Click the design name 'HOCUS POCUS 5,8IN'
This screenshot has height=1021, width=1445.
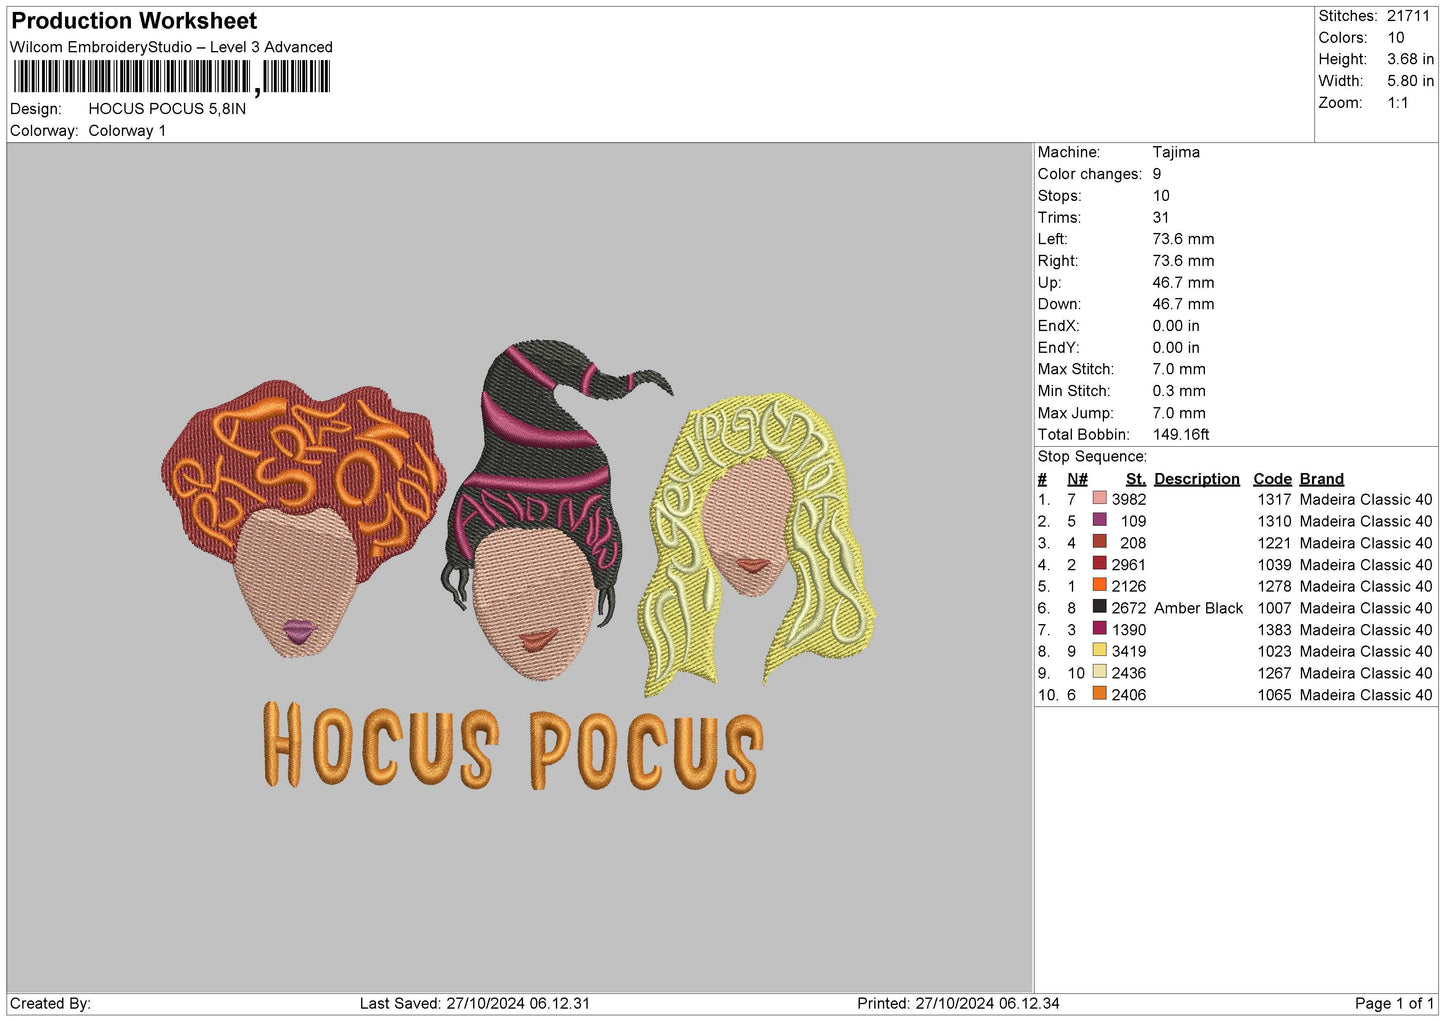pyautogui.click(x=167, y=109)
